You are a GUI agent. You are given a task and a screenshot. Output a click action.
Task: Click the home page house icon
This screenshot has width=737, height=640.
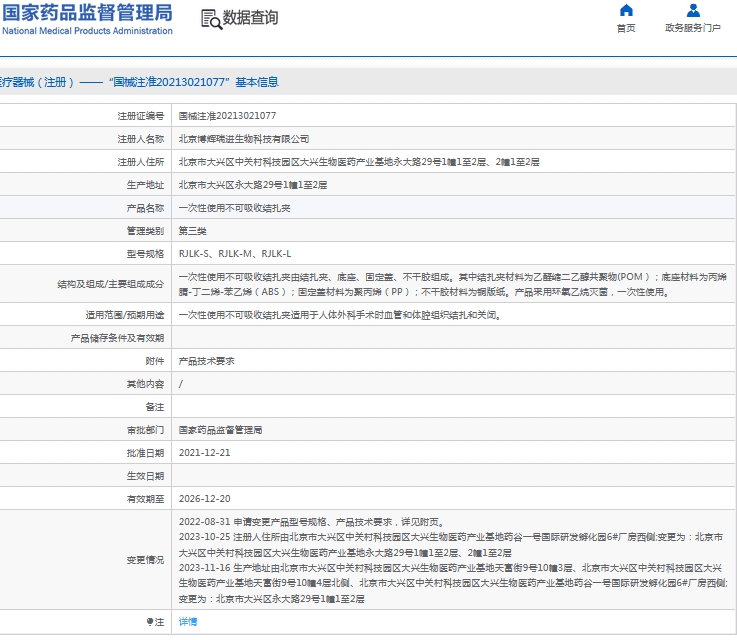point(626,10)
